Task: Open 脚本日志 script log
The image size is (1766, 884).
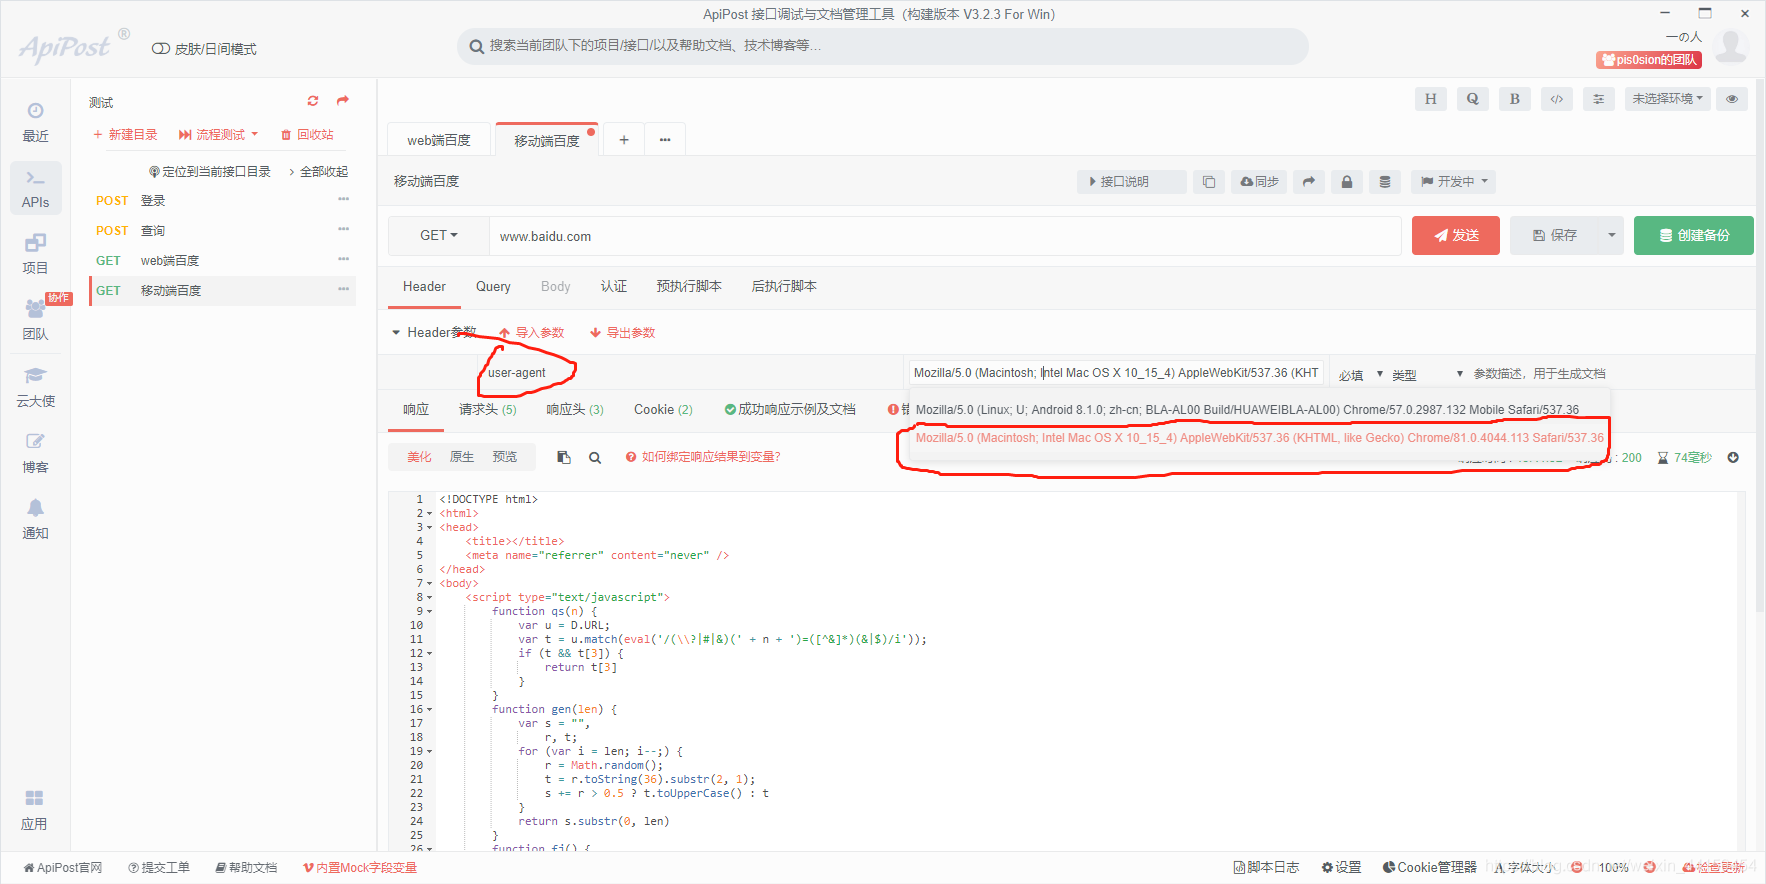Action: 1266,867
